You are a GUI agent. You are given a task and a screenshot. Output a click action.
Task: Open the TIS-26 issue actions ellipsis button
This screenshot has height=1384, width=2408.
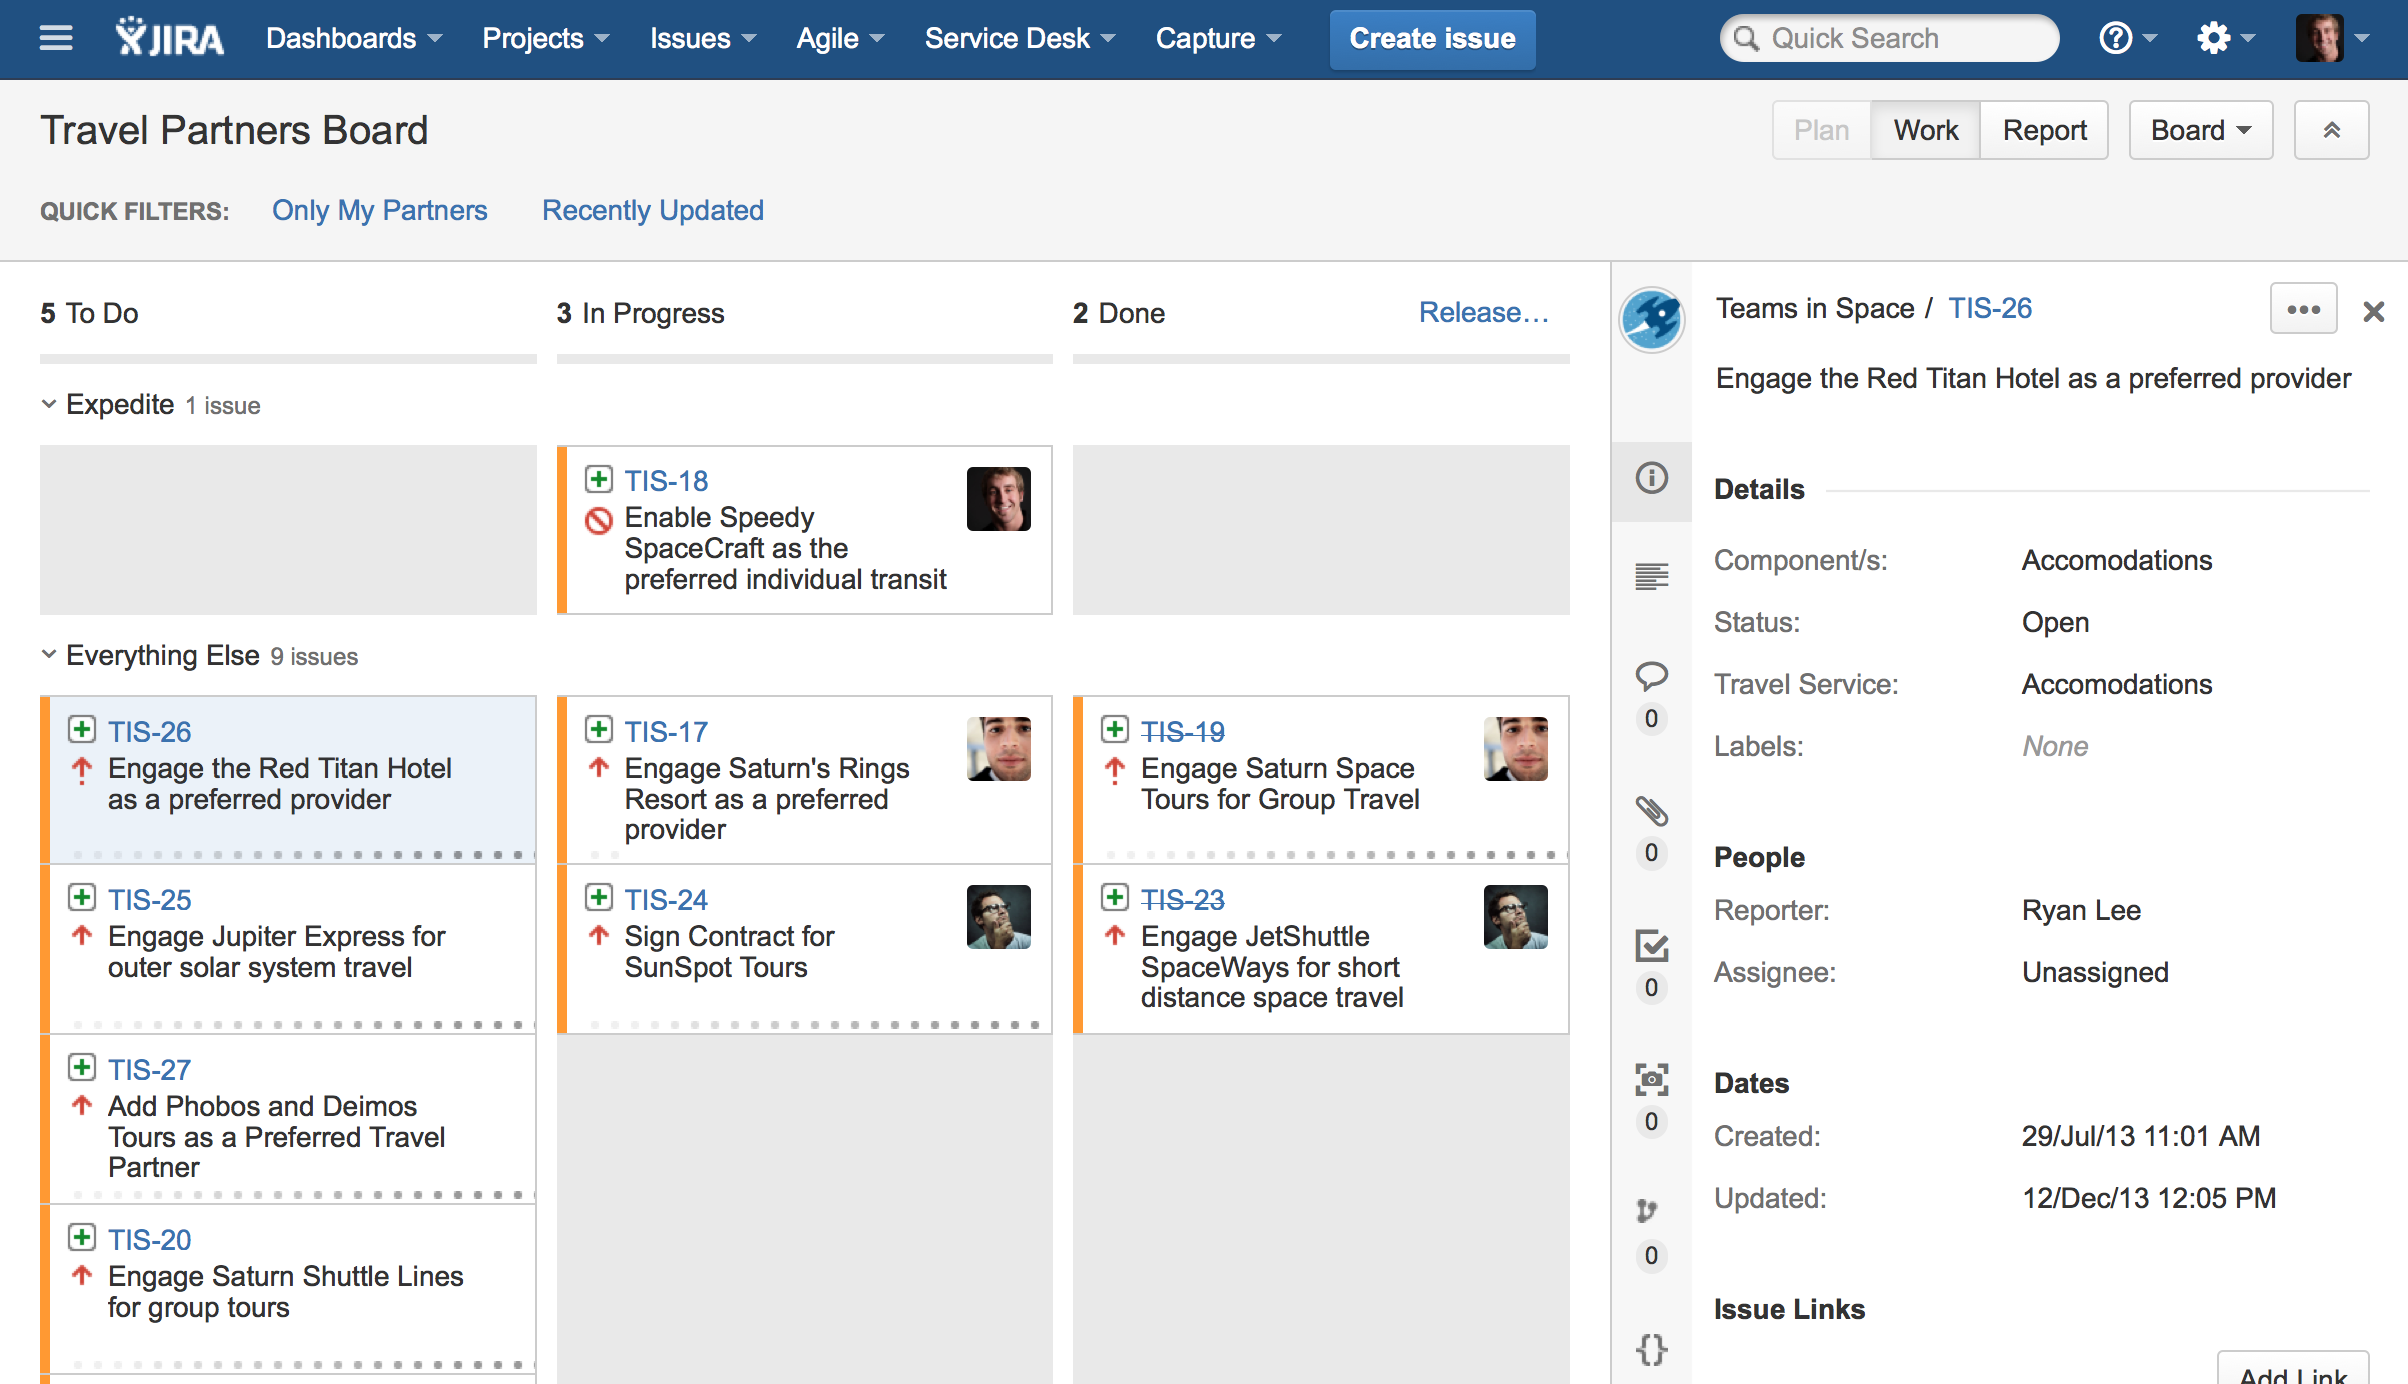2303,309
